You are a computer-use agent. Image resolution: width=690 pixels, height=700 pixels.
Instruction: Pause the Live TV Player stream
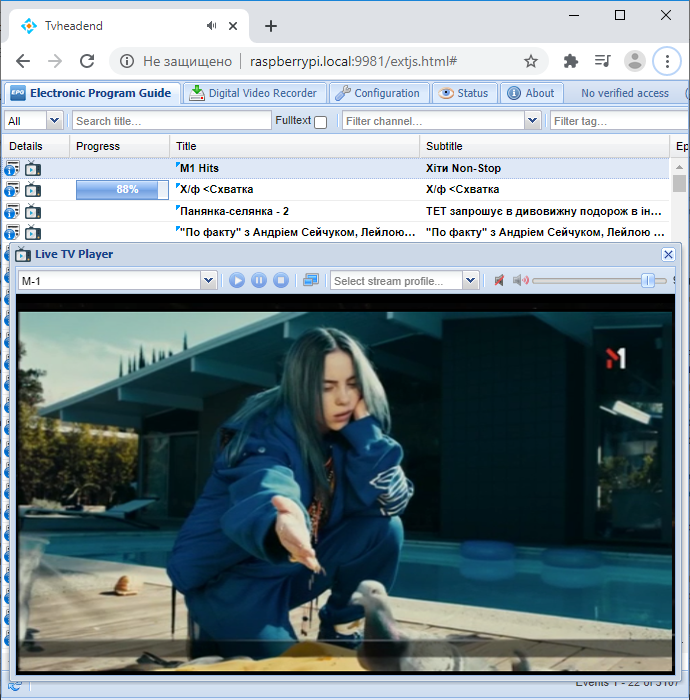click(x=259, y=280)
